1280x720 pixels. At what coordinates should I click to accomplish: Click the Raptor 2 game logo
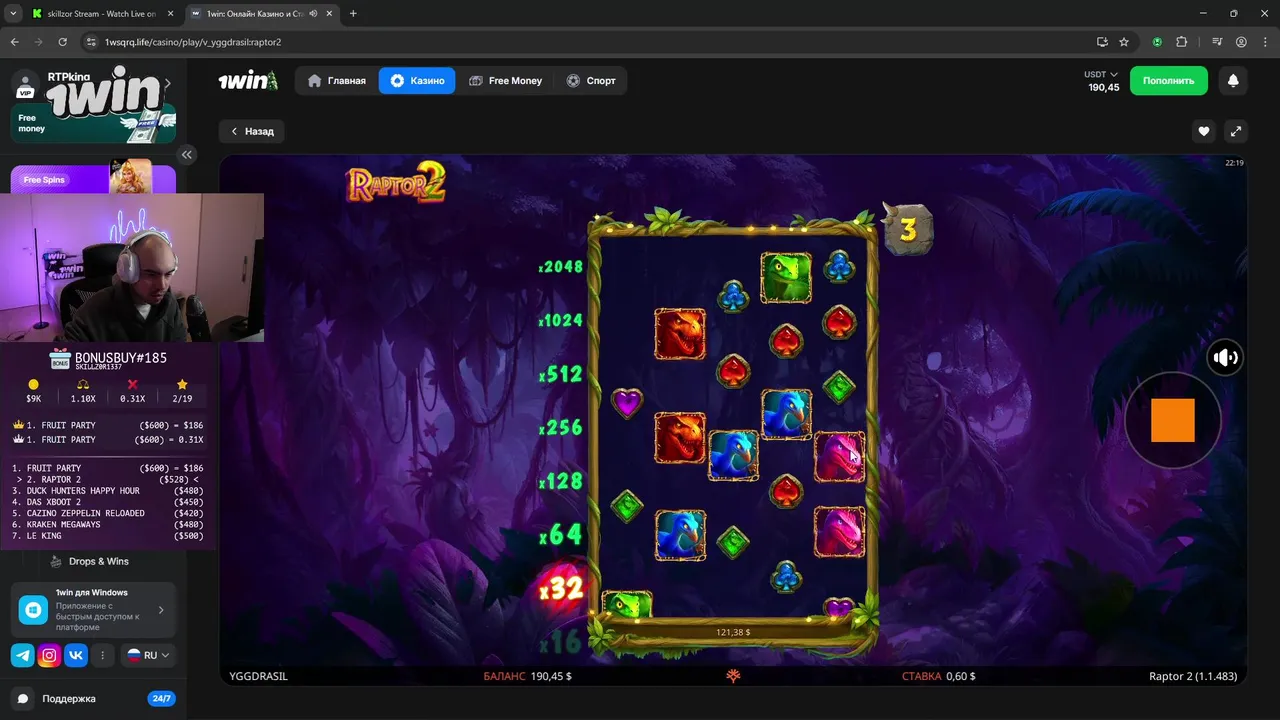[395, 184]
